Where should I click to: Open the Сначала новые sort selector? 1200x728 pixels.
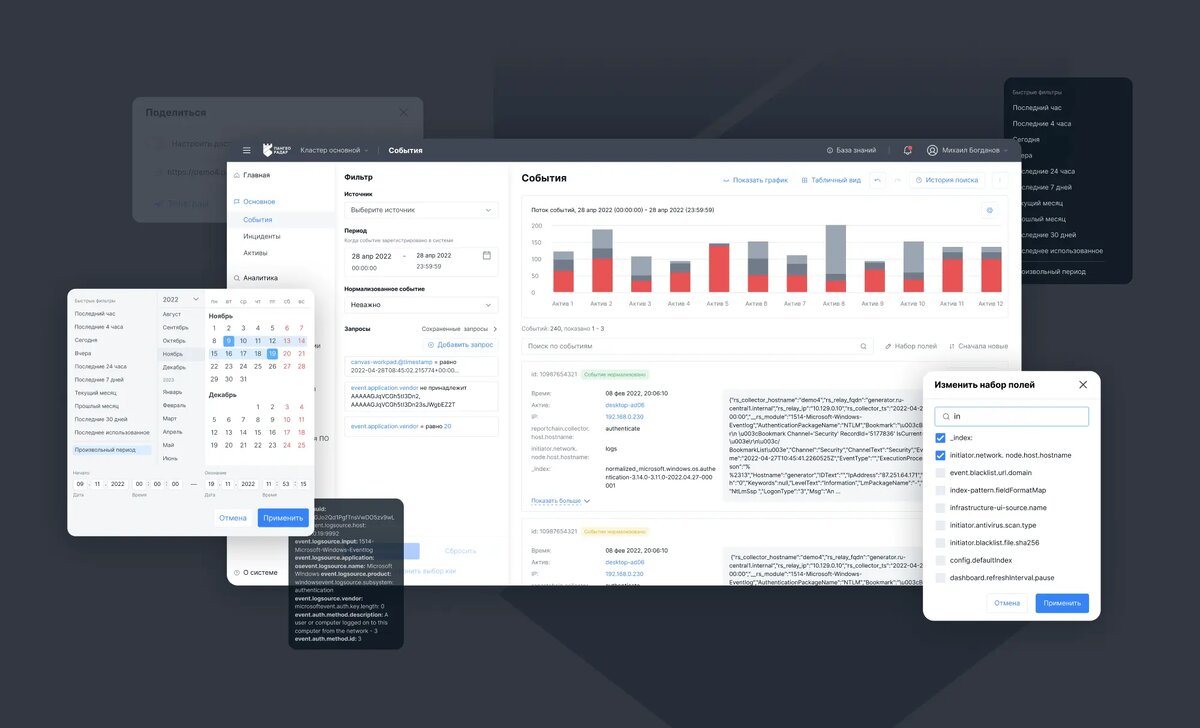[x=978, y=346]
